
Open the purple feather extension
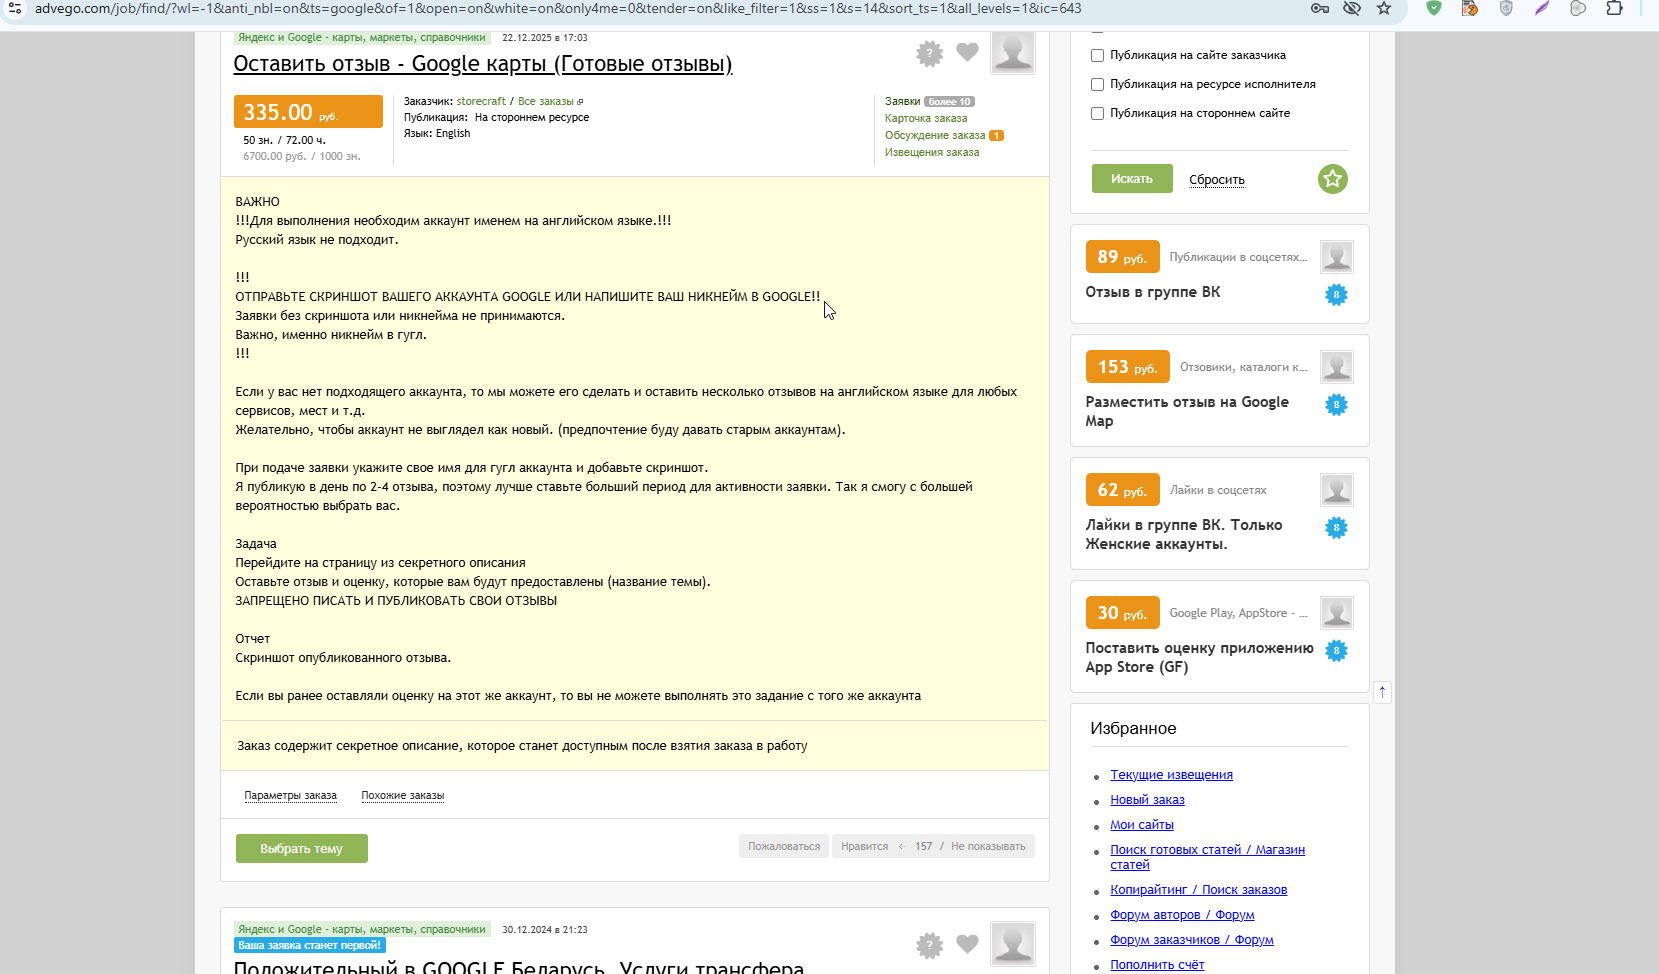(x=1542, y=8)
